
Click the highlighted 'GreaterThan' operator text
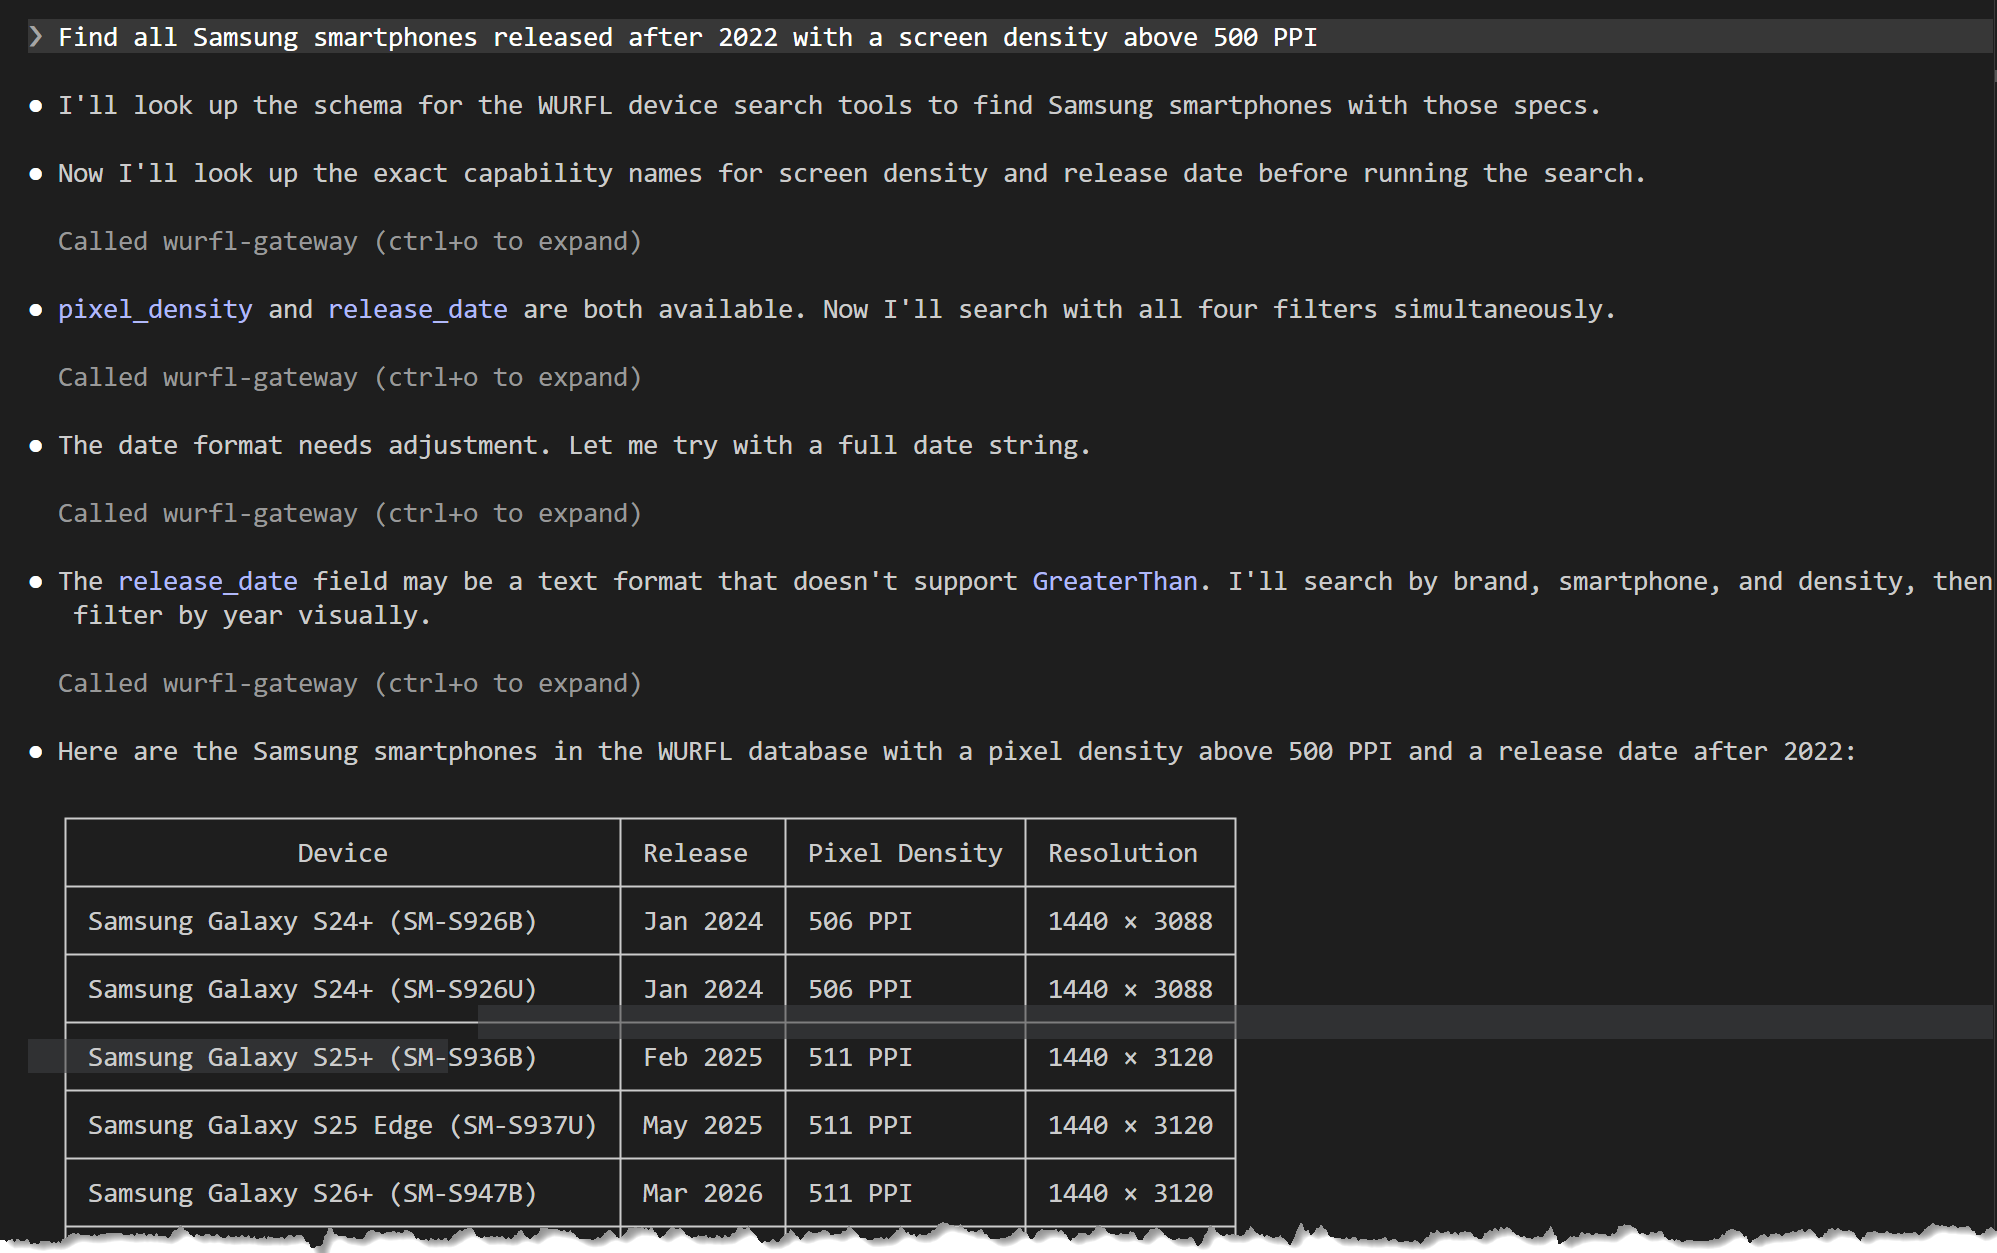coord(1115,582)
